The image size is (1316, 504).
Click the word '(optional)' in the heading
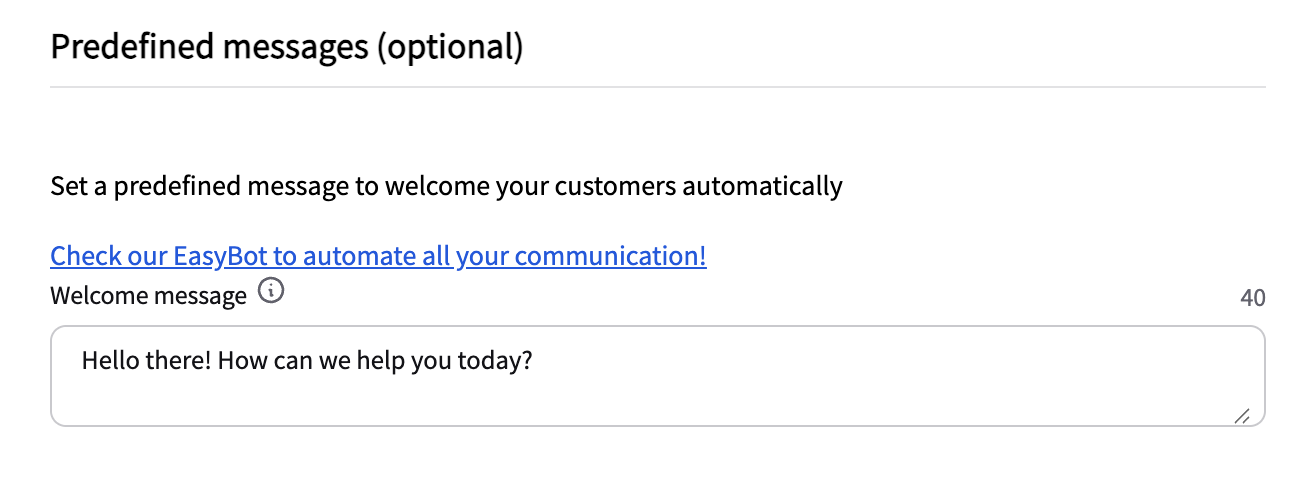448,47
